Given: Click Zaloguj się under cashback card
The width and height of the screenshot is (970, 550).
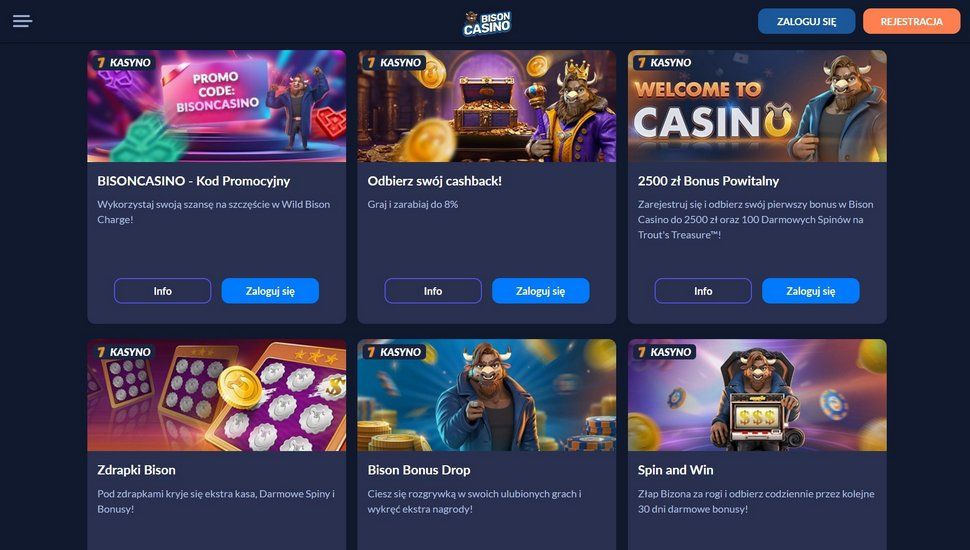Looking at the screenshot, I should 541,291.
